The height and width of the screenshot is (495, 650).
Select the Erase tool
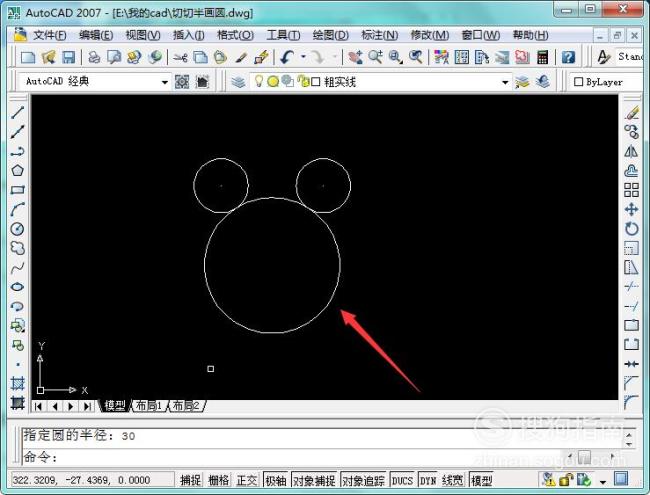631,112
